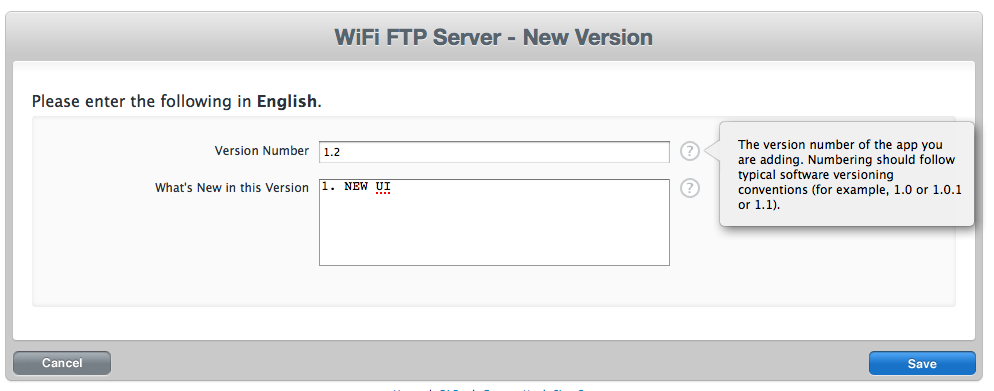
Task: Click inside the What's New text area
Action: pos(494,222)
